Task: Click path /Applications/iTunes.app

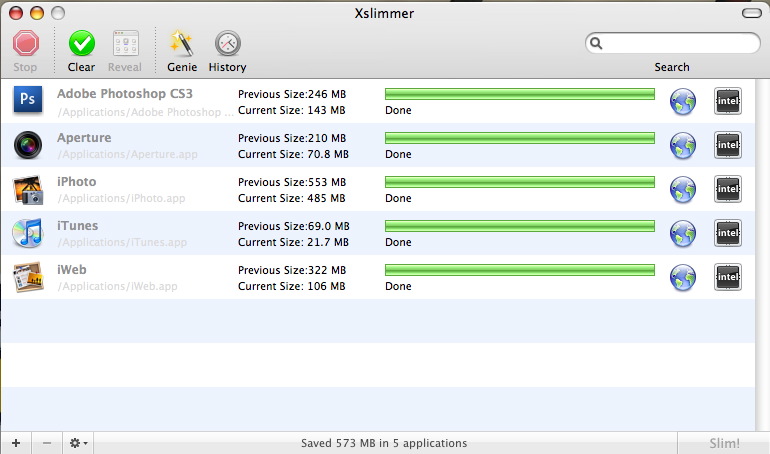Action: click(122, 242)
